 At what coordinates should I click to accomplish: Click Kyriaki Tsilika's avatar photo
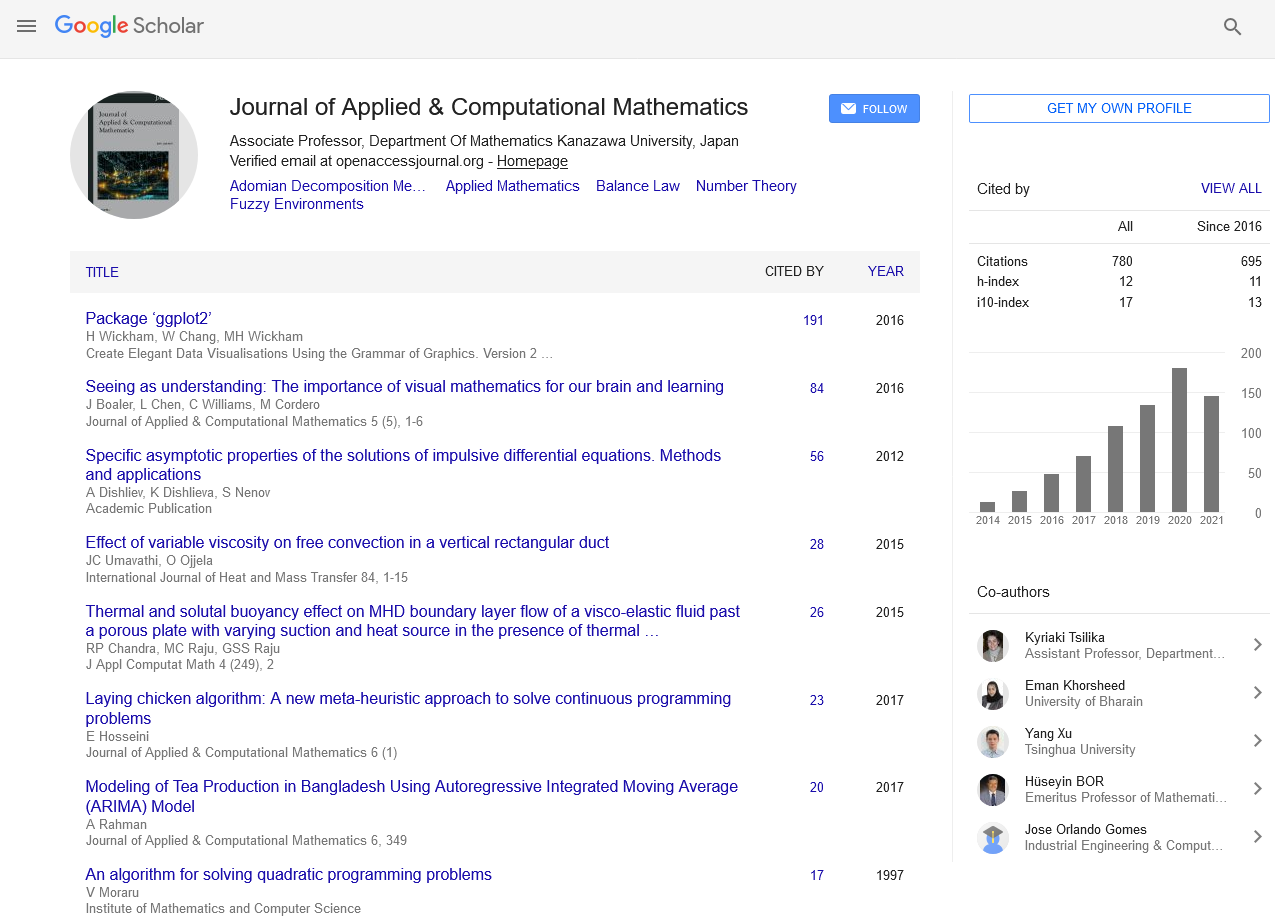[x=993, y=645]
